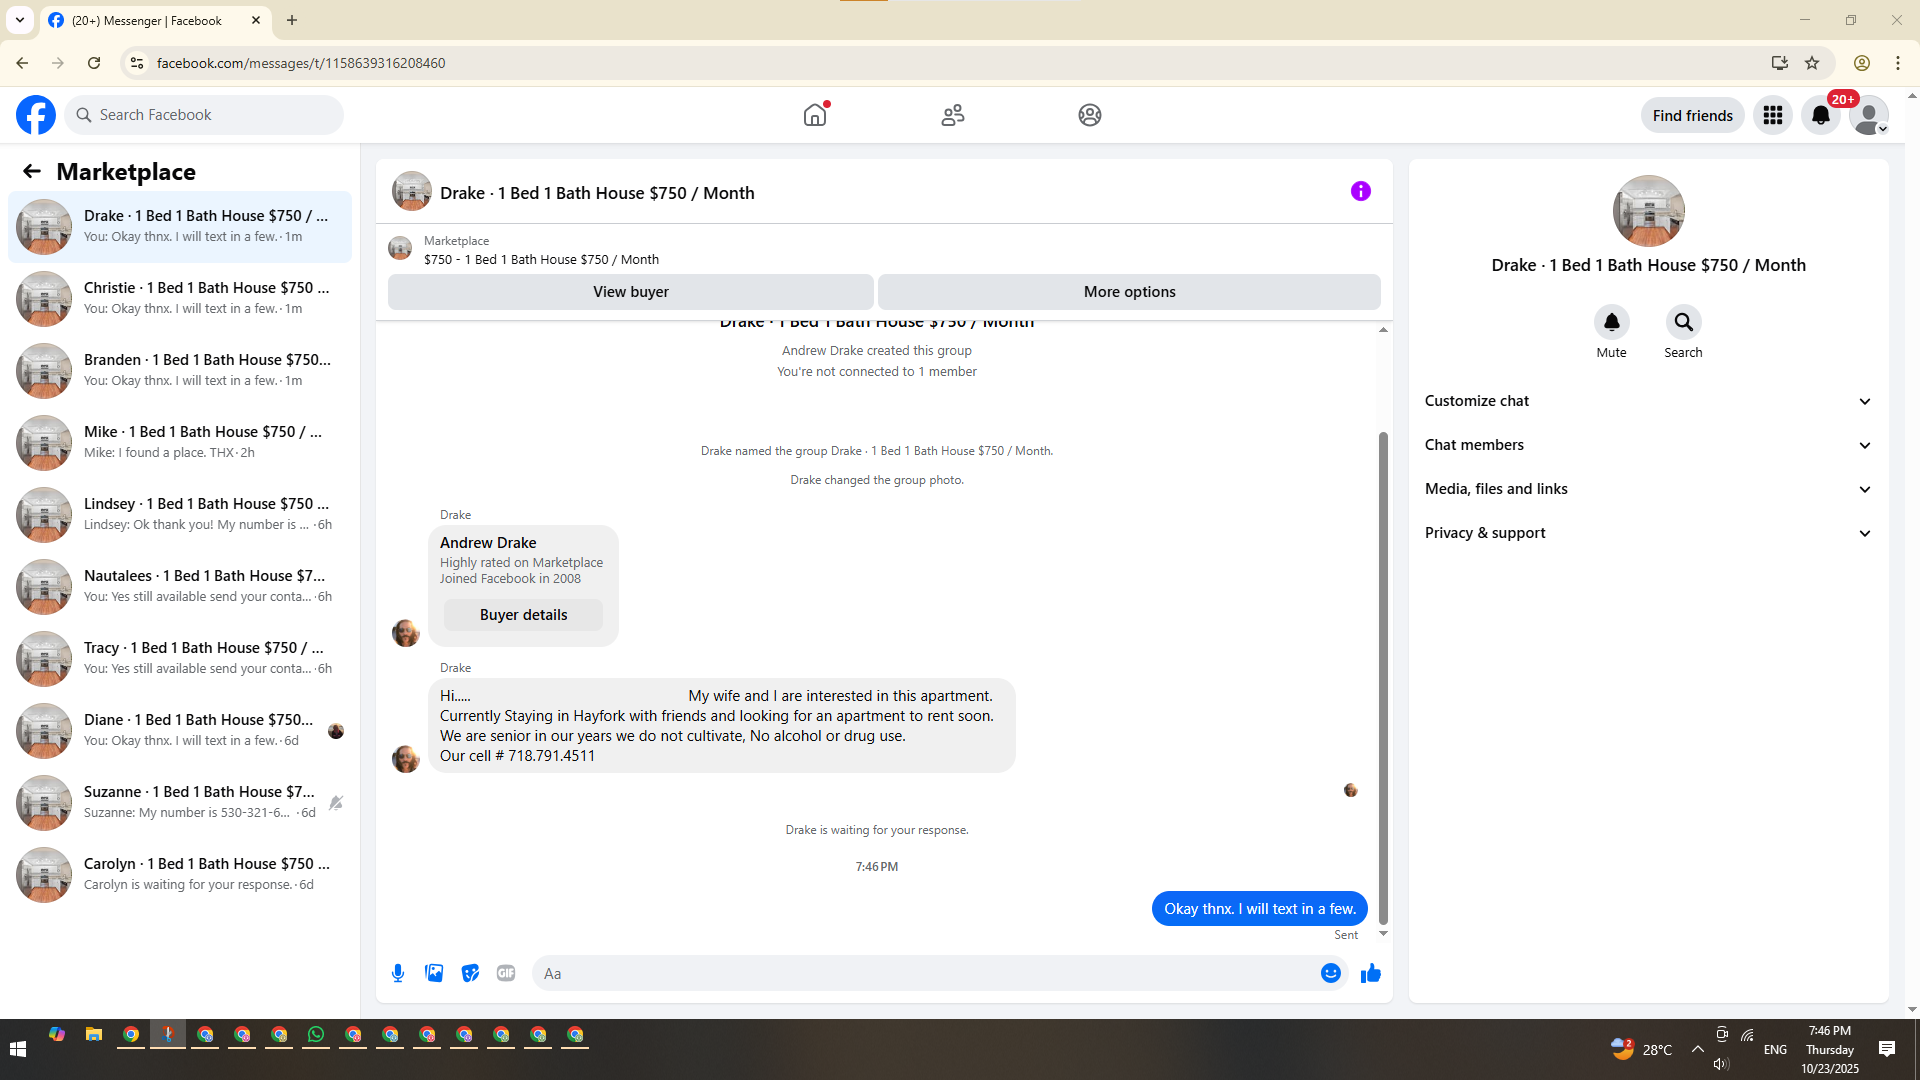Click the voice clip microphone icon

point(398,973)
